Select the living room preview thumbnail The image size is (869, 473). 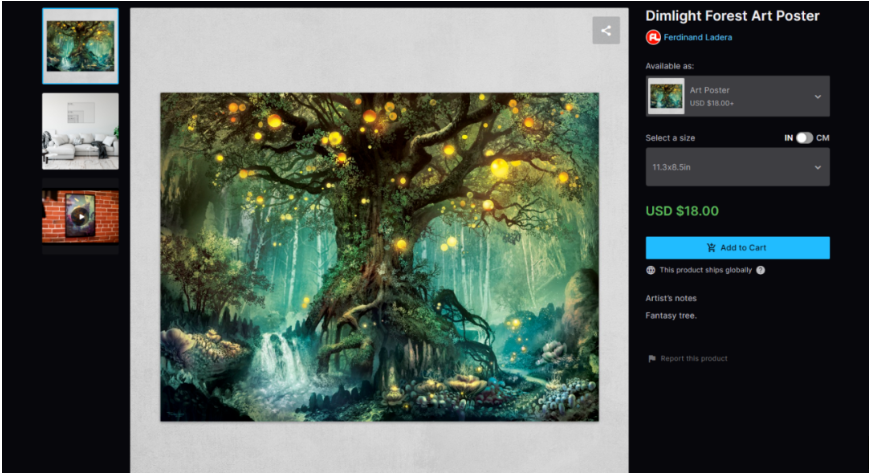click(80, 131)
